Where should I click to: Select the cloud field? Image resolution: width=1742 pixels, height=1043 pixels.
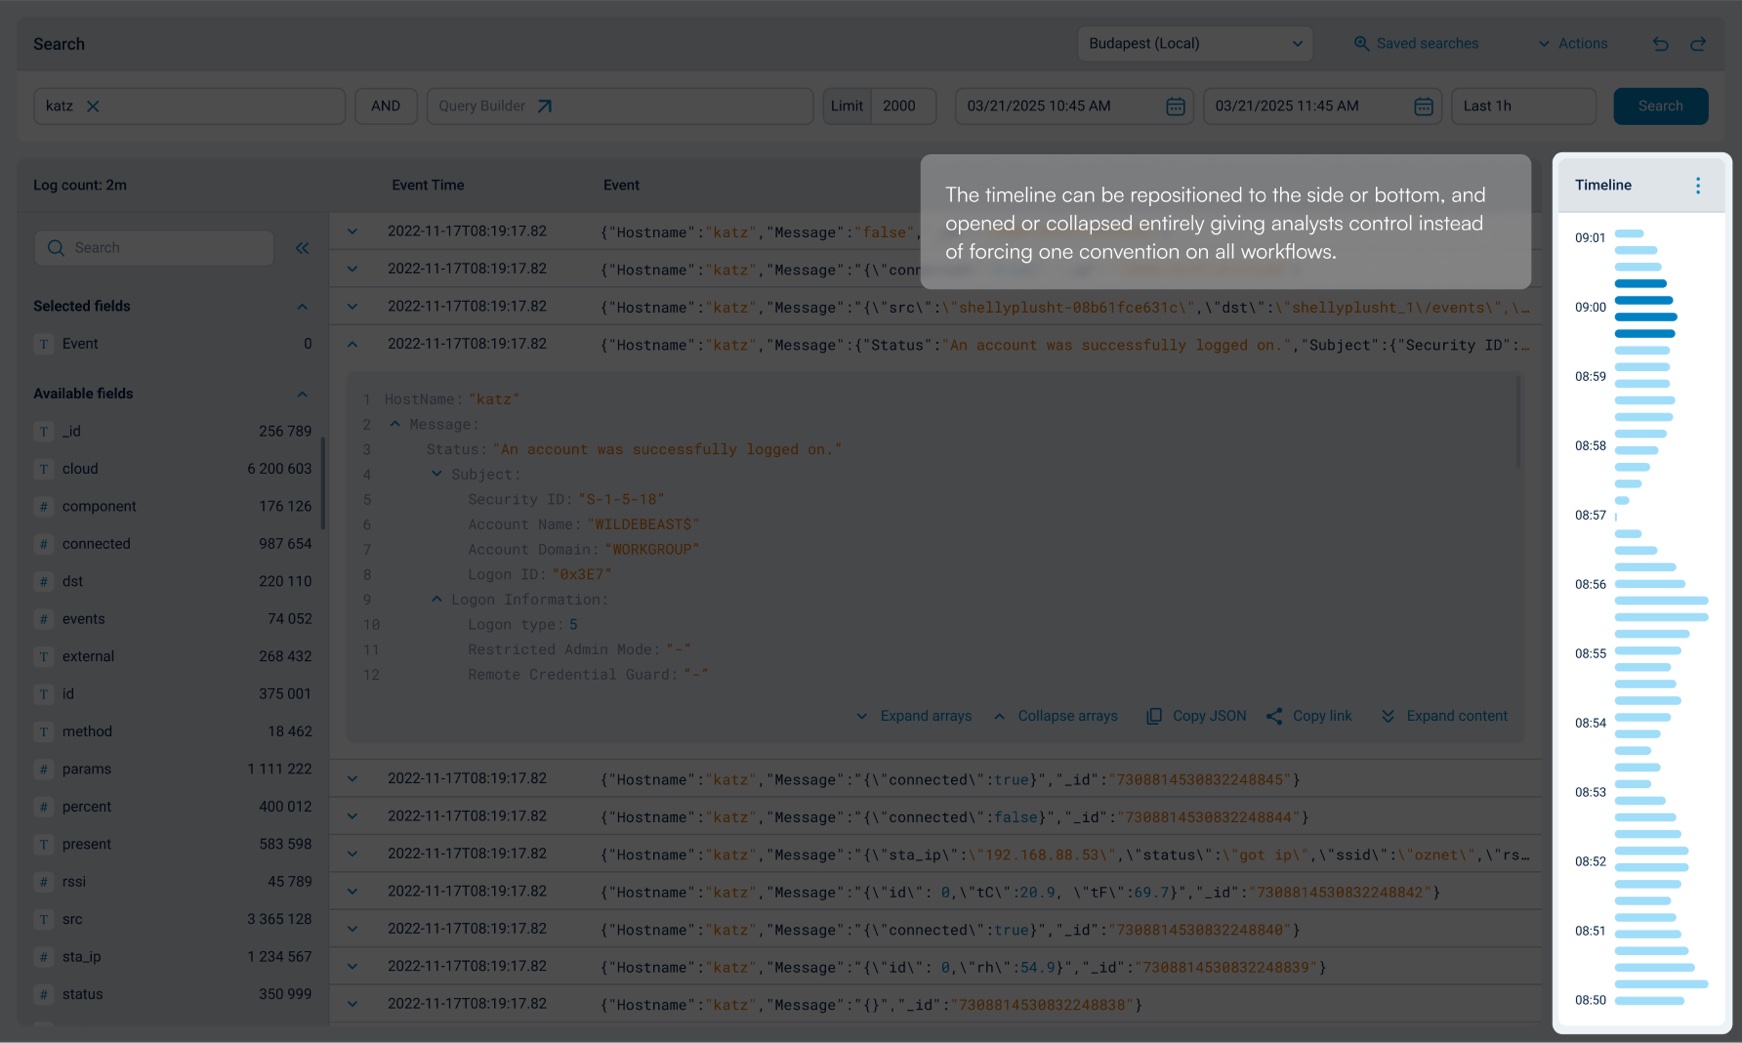[173, 469]
